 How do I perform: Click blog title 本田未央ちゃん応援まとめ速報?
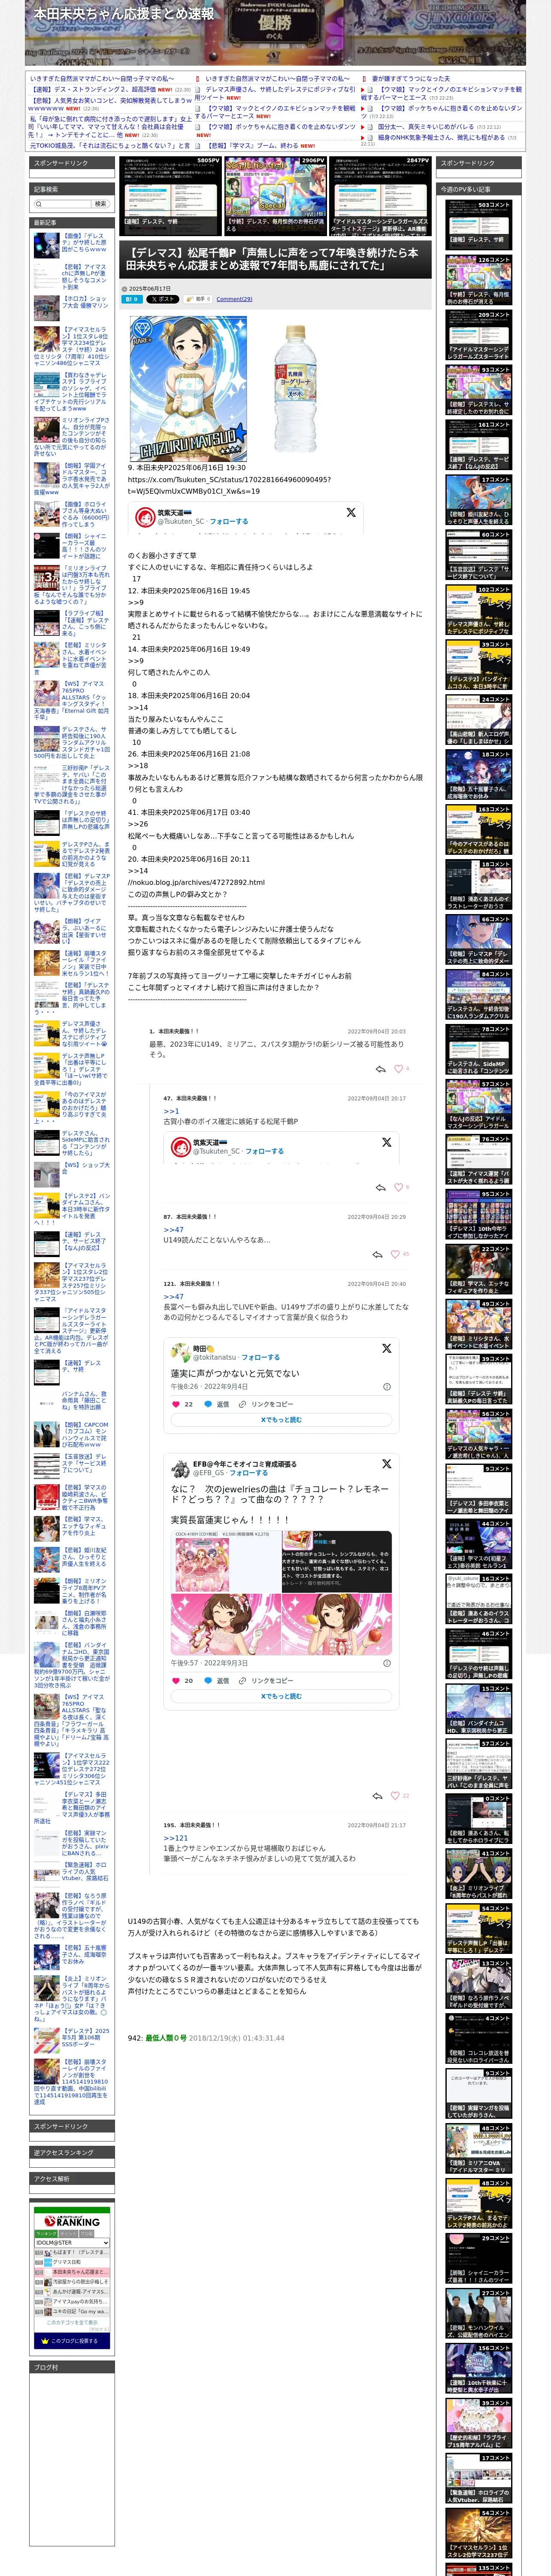coord(124,14)
